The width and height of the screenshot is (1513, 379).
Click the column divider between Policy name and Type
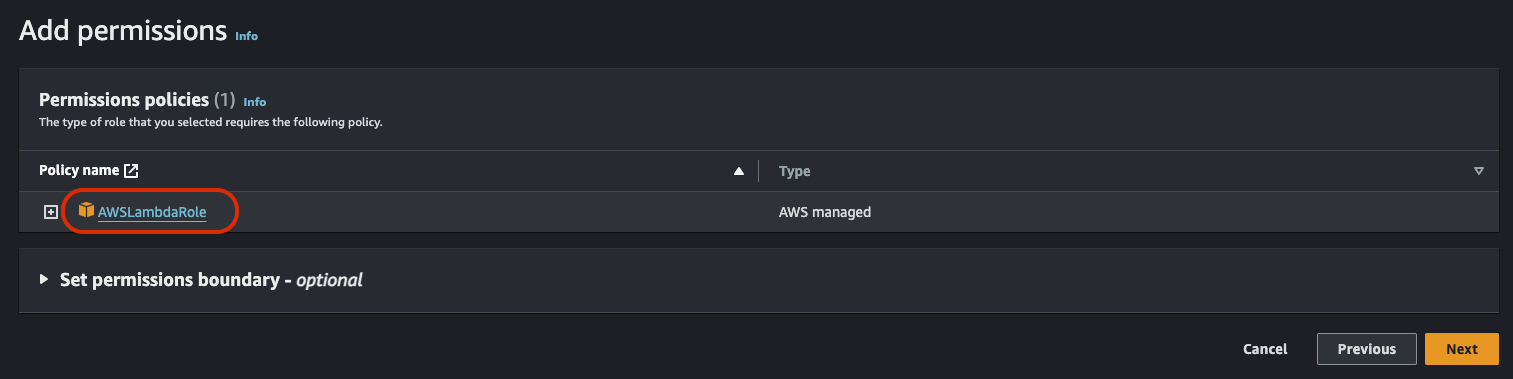758,171
